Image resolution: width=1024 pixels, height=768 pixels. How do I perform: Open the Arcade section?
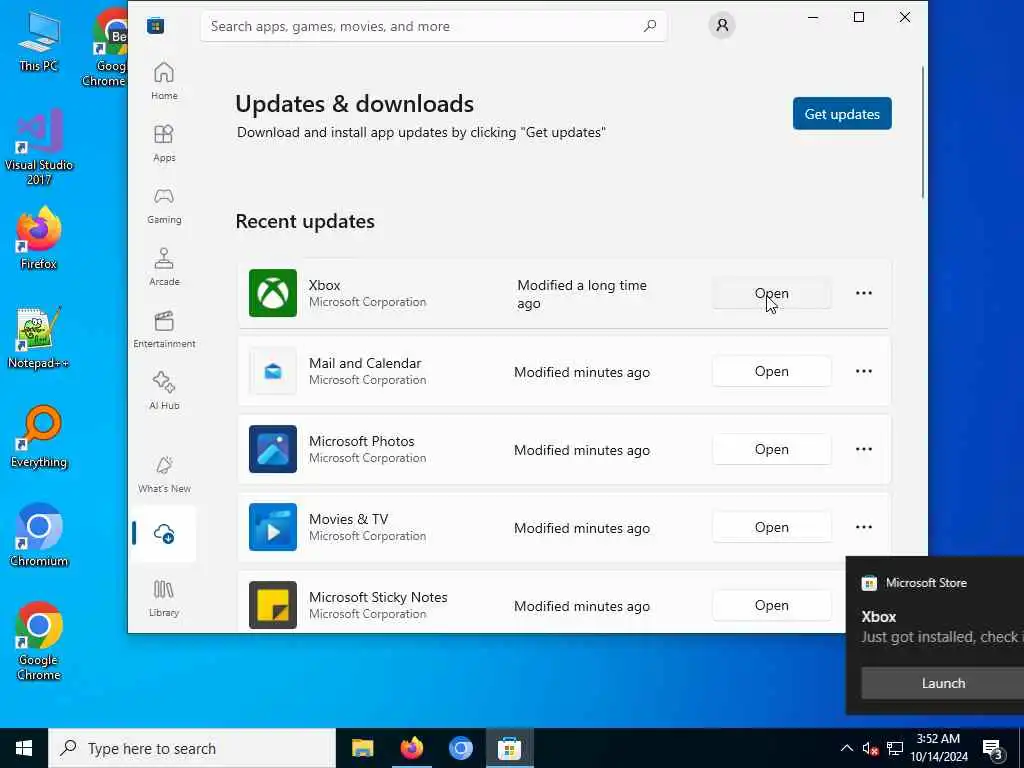[164, 267]
